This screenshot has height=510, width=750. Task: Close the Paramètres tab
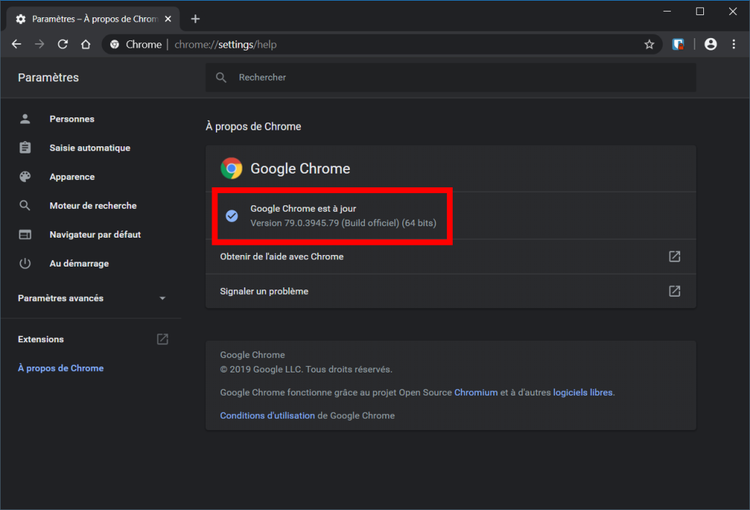click(167, 19)
